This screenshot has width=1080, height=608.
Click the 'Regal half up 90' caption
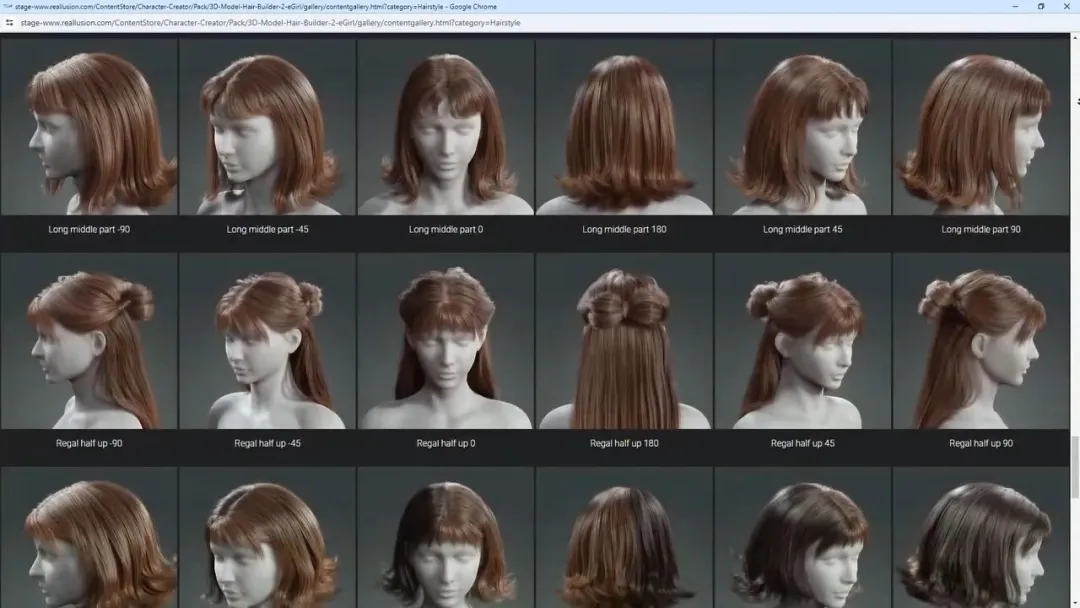point(981,443)
